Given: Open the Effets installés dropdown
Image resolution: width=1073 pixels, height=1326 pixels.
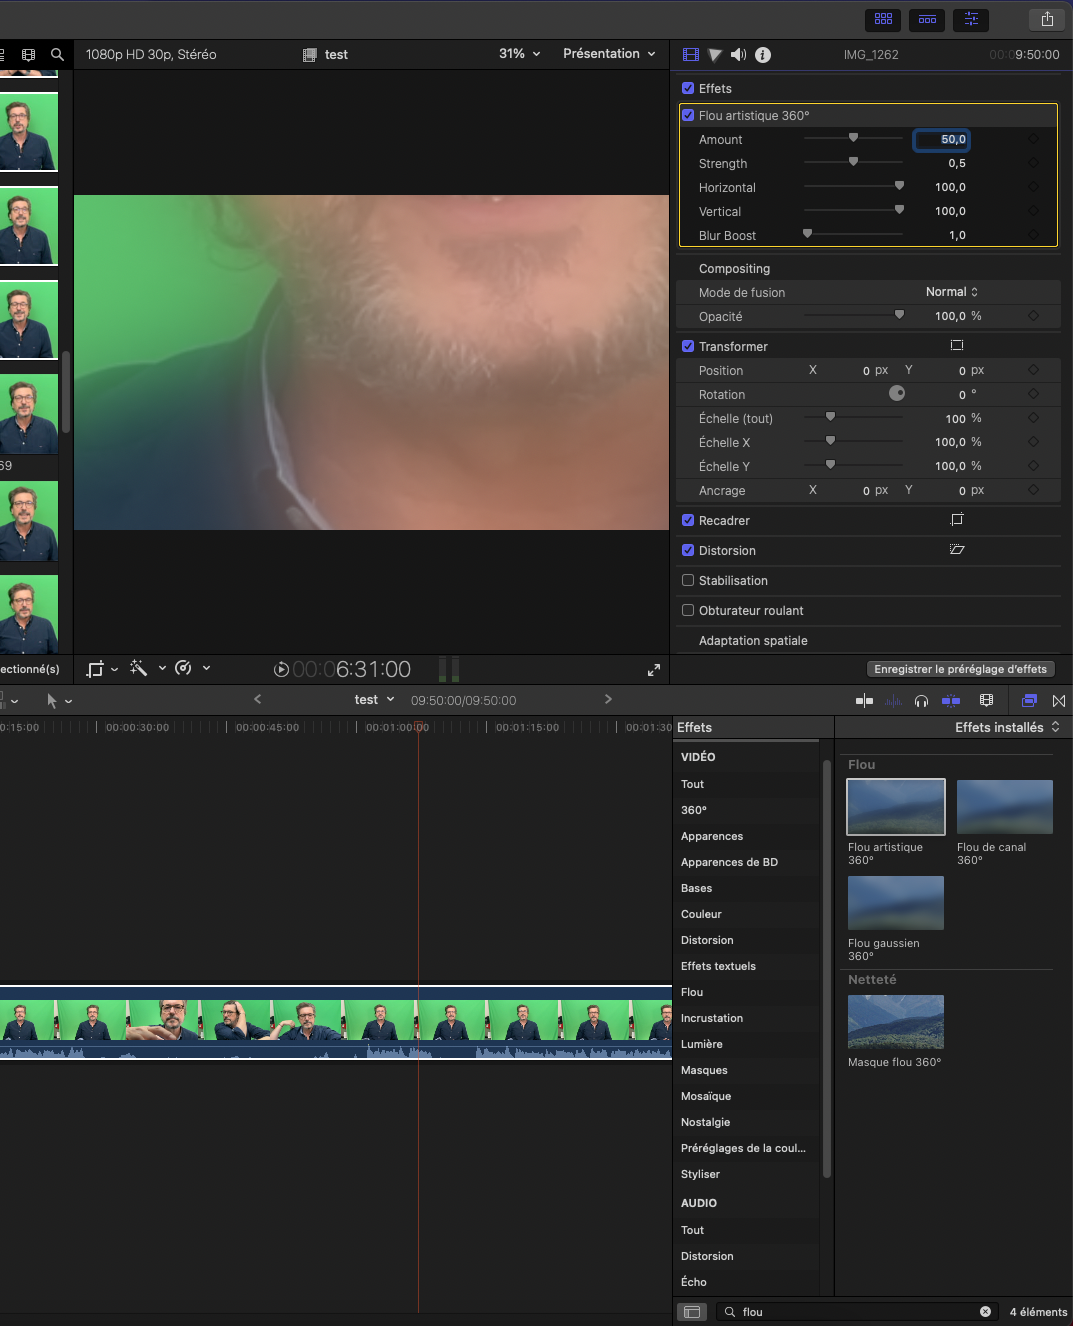Looking at the screenshot, I should (x=1007, y=727).
